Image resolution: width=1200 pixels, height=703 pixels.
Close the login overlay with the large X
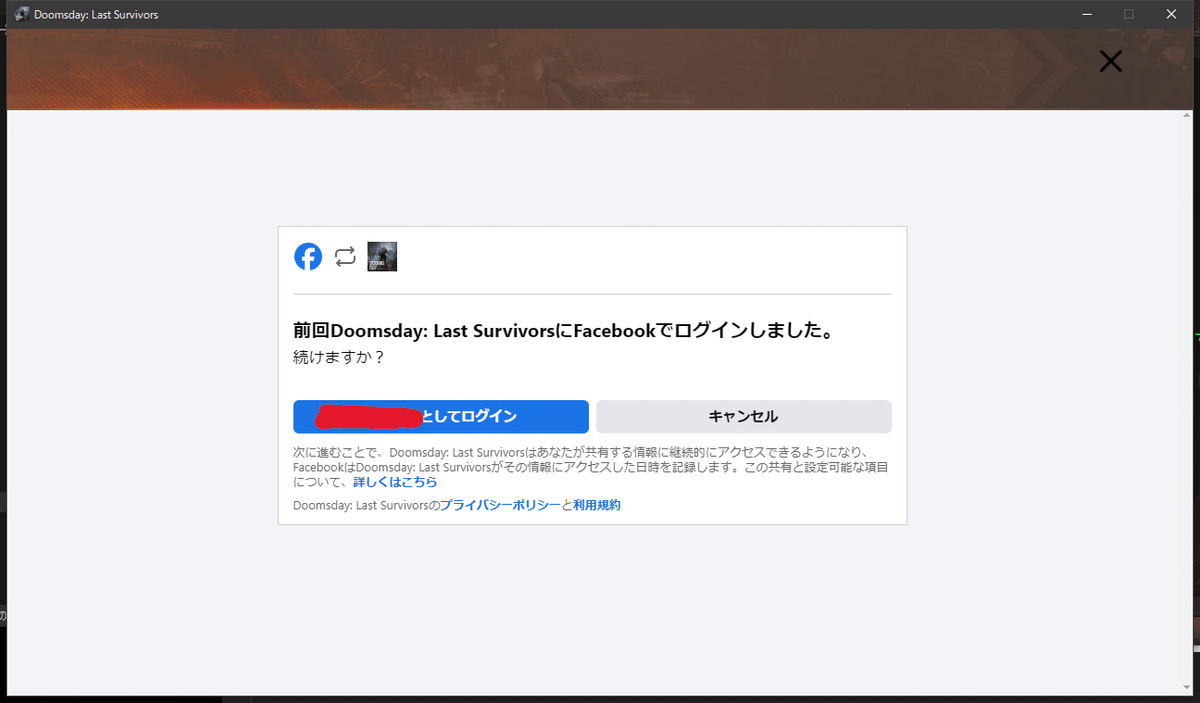point(1111,62)
